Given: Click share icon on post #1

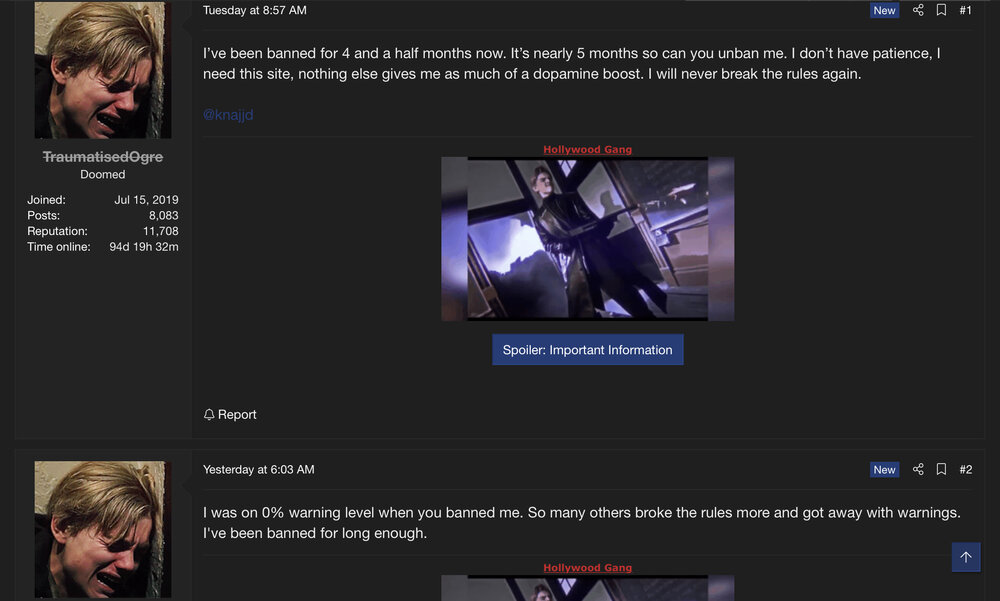Looking at the screenshot, I should pos(918,10).
